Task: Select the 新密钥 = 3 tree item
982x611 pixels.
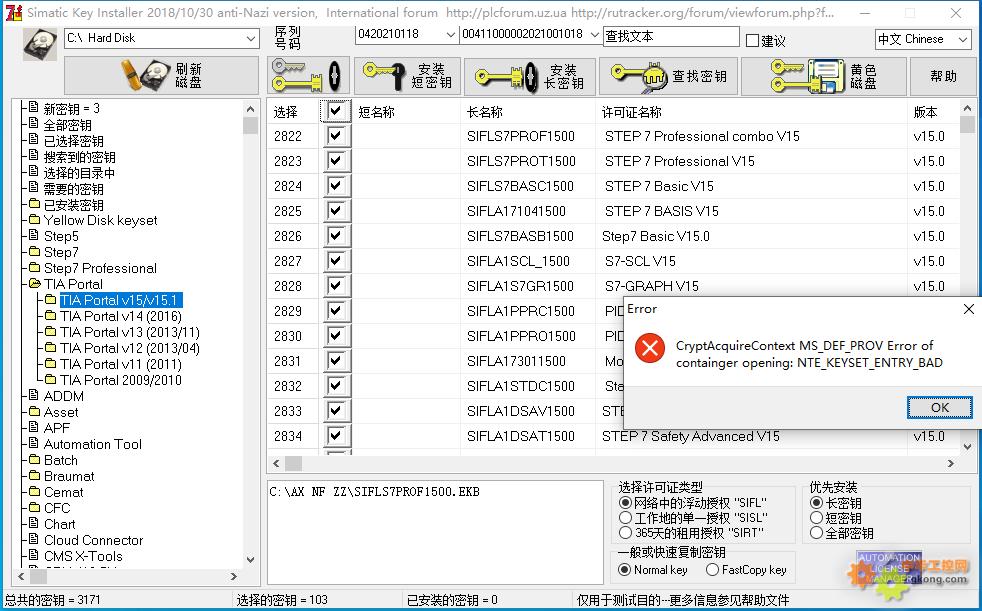Action: tap(71, 109)
